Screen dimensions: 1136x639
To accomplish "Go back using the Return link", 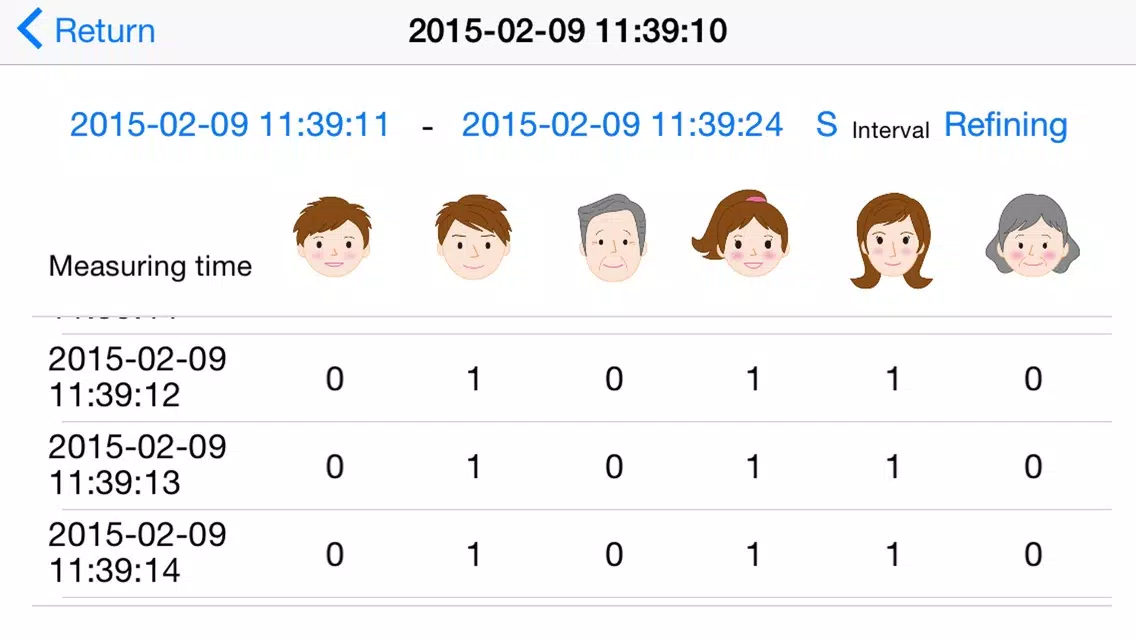I will [104, 30].
